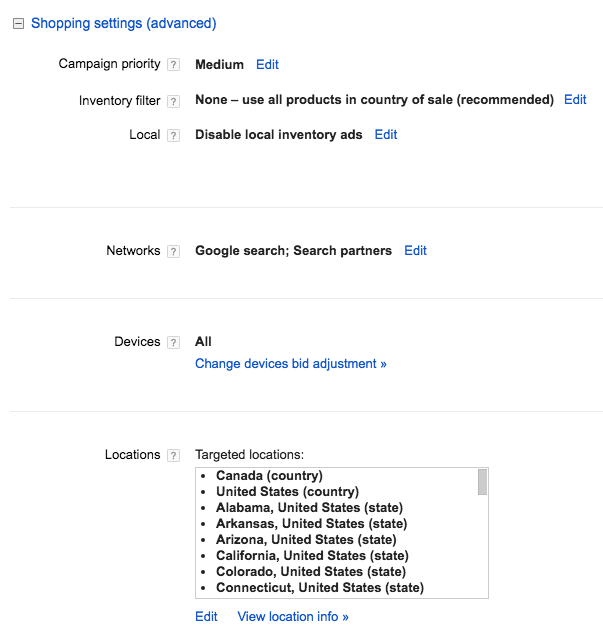Select California, United States (state) entry
The height and width of the screenshot is (631, 603).
click(312, 556)
